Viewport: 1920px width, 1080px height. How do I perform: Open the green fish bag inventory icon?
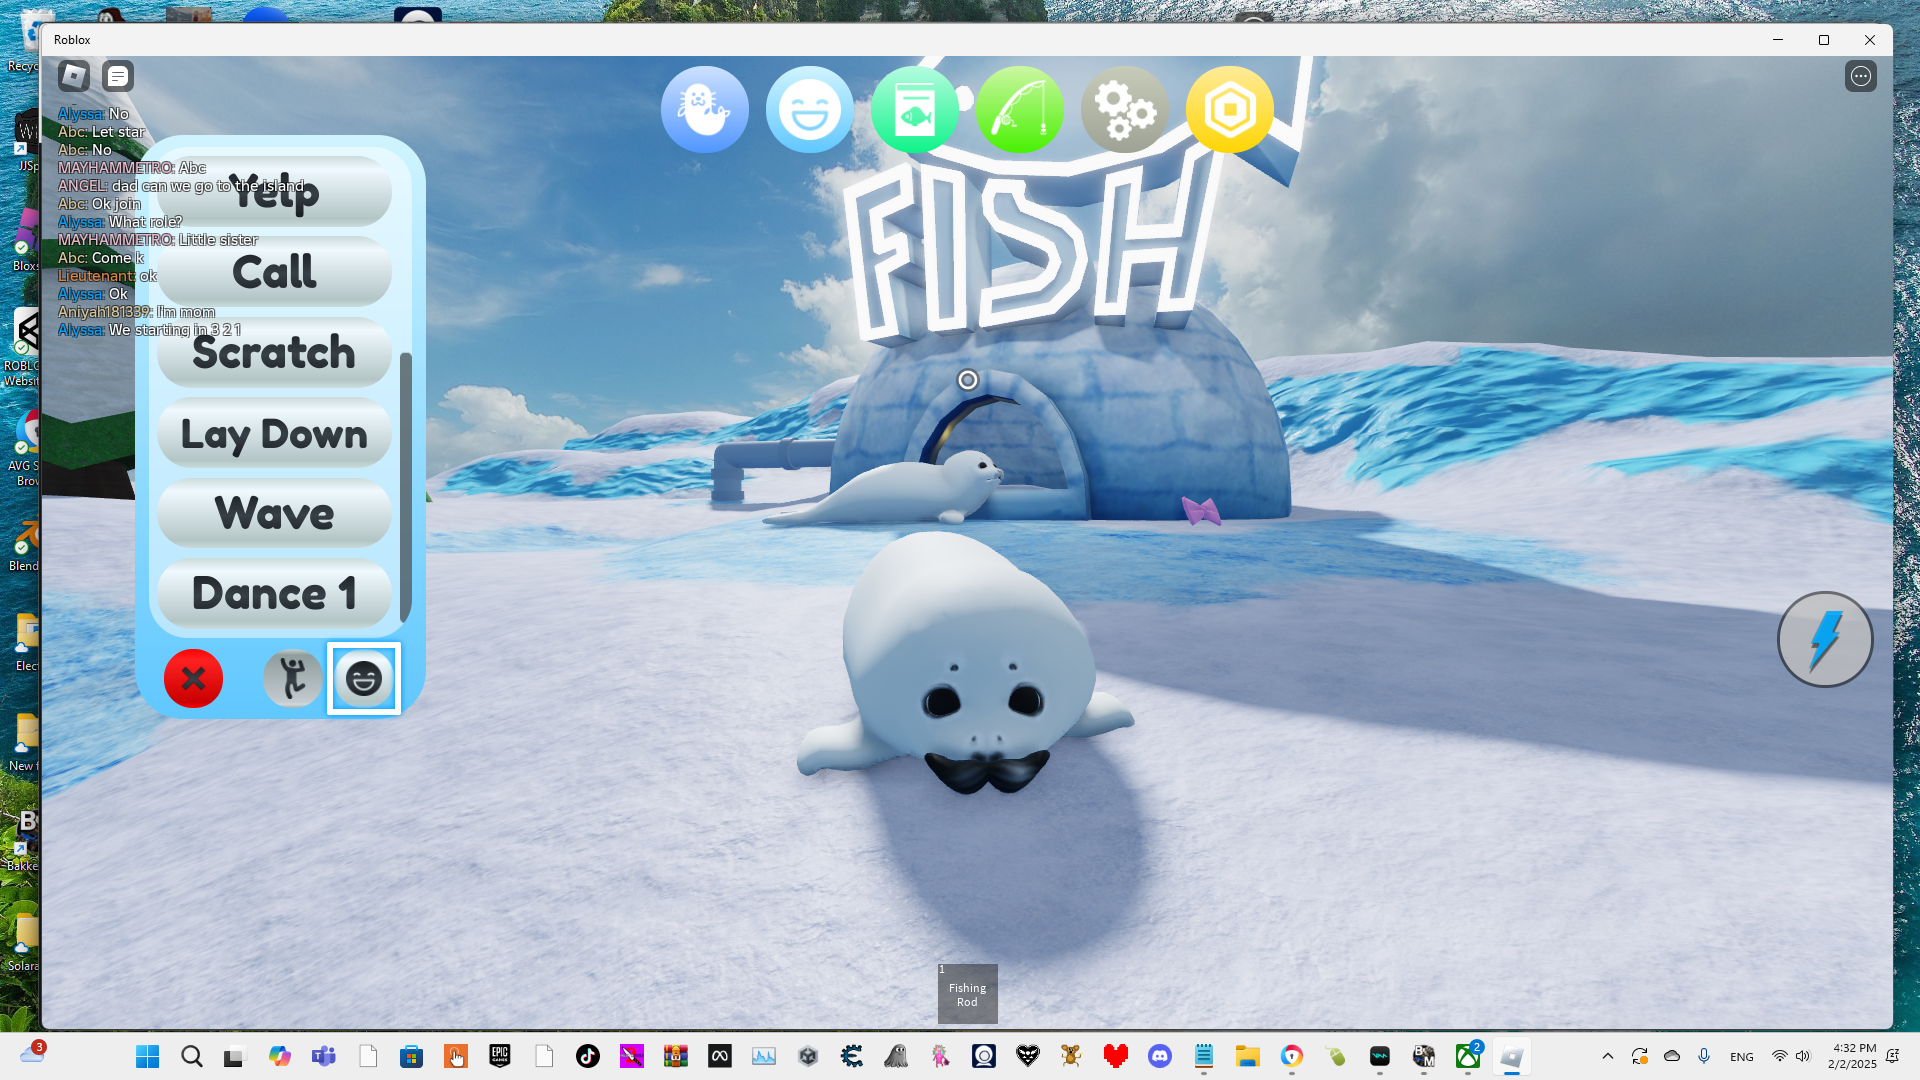click(914, 110)
